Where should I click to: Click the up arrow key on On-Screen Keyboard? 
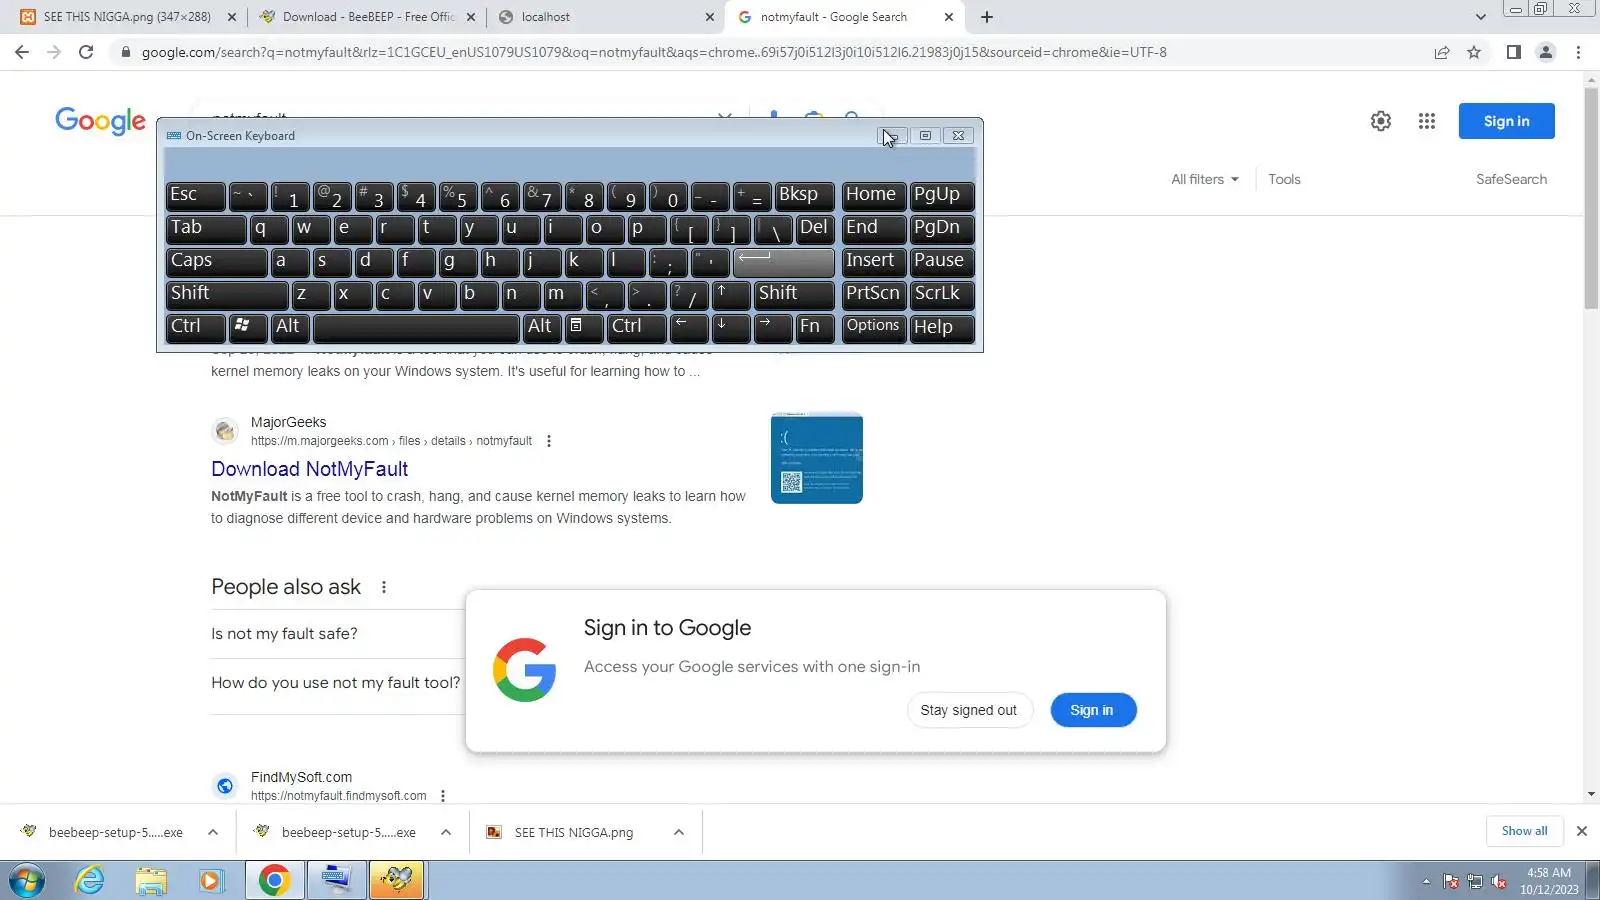731,294
